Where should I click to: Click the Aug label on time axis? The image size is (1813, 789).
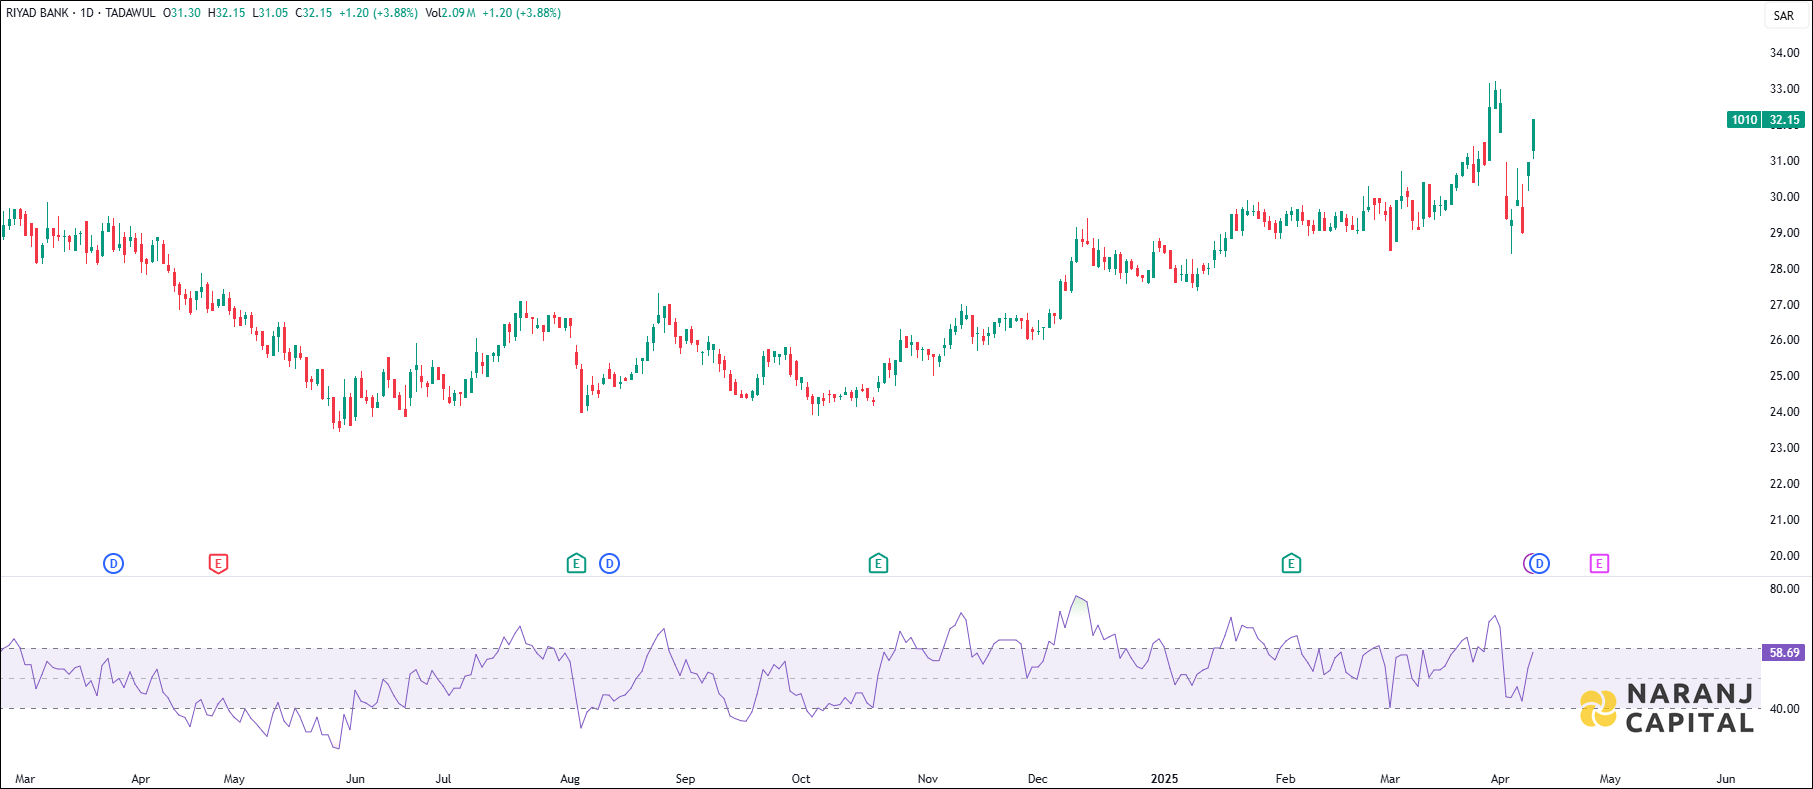click(x=570, y=779)
